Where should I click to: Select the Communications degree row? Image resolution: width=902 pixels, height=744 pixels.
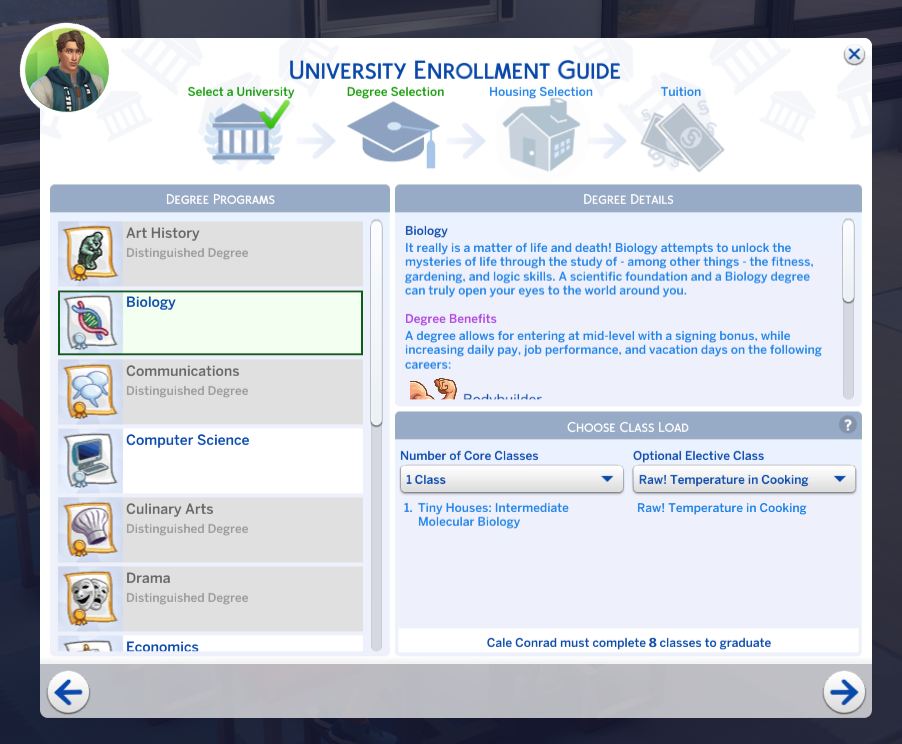tap(211, 391)
